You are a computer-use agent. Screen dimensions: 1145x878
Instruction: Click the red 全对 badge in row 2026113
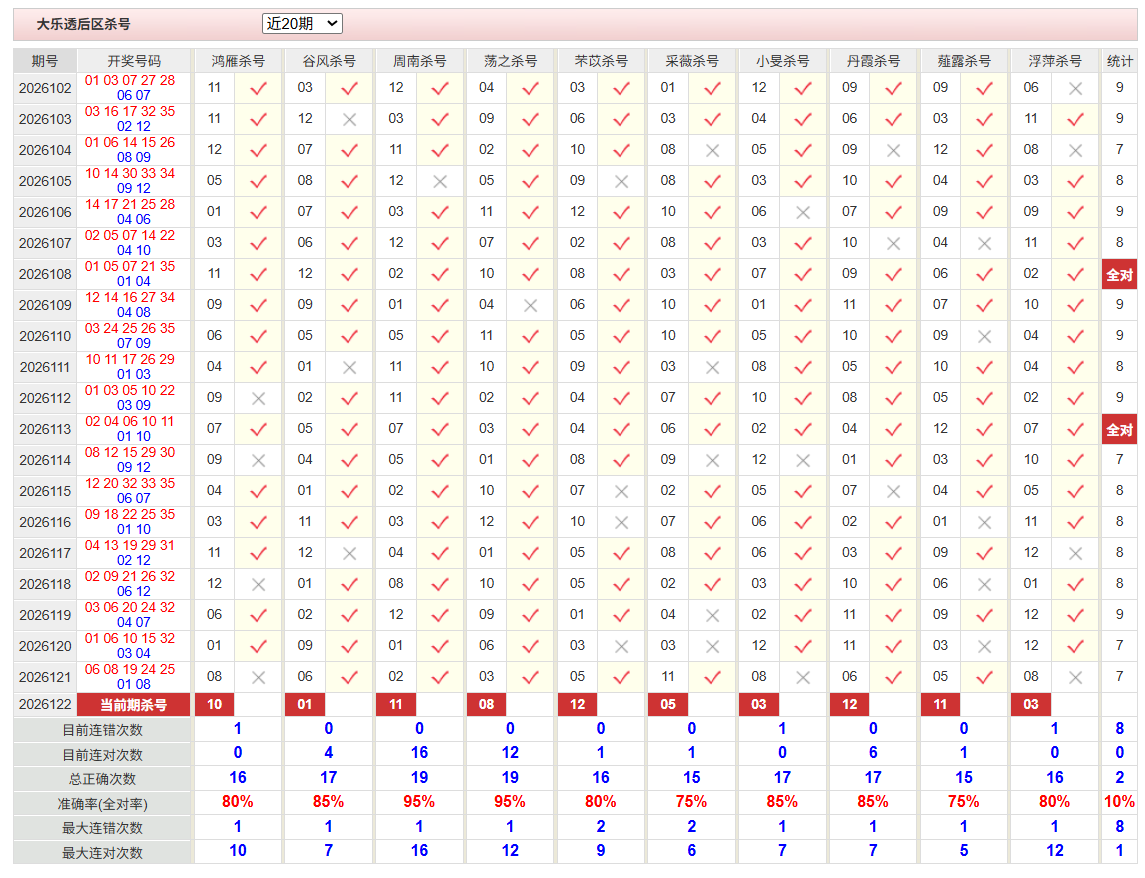coord(1119,430)
